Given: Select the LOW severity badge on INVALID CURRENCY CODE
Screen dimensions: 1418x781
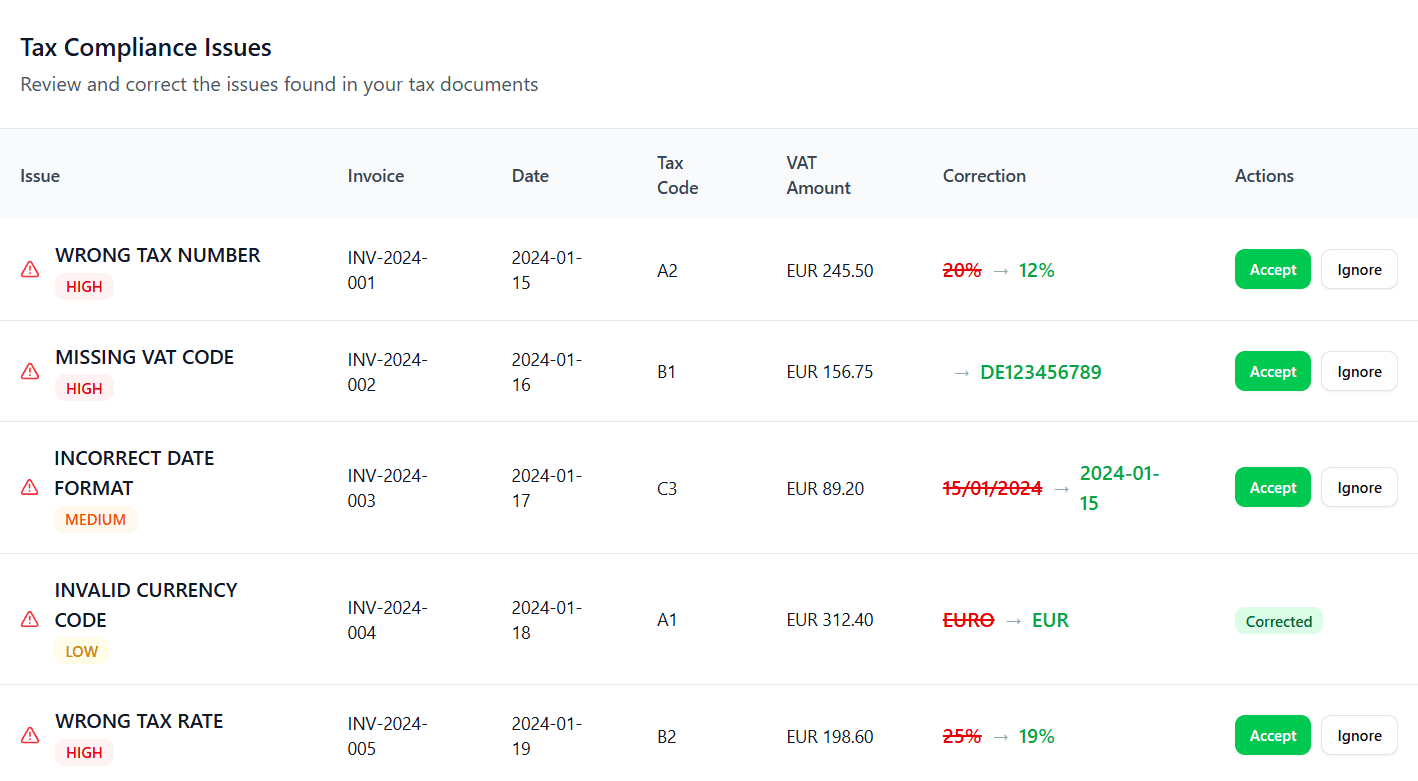Looking at the screenshot, I should pyautogui.click(x=82, y=651).
